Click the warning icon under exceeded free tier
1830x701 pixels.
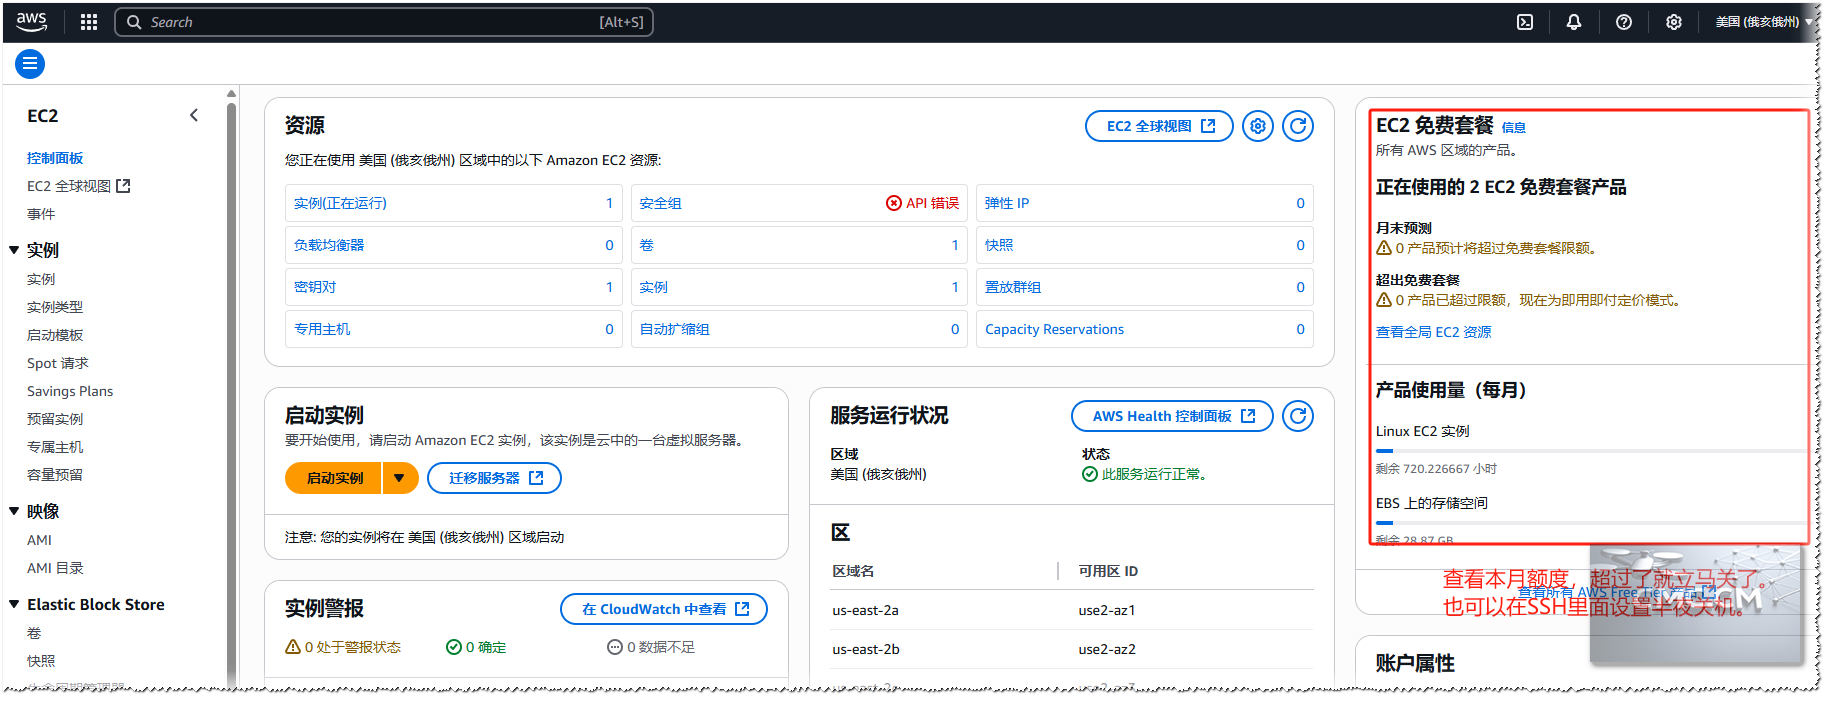coord(1384,300)
